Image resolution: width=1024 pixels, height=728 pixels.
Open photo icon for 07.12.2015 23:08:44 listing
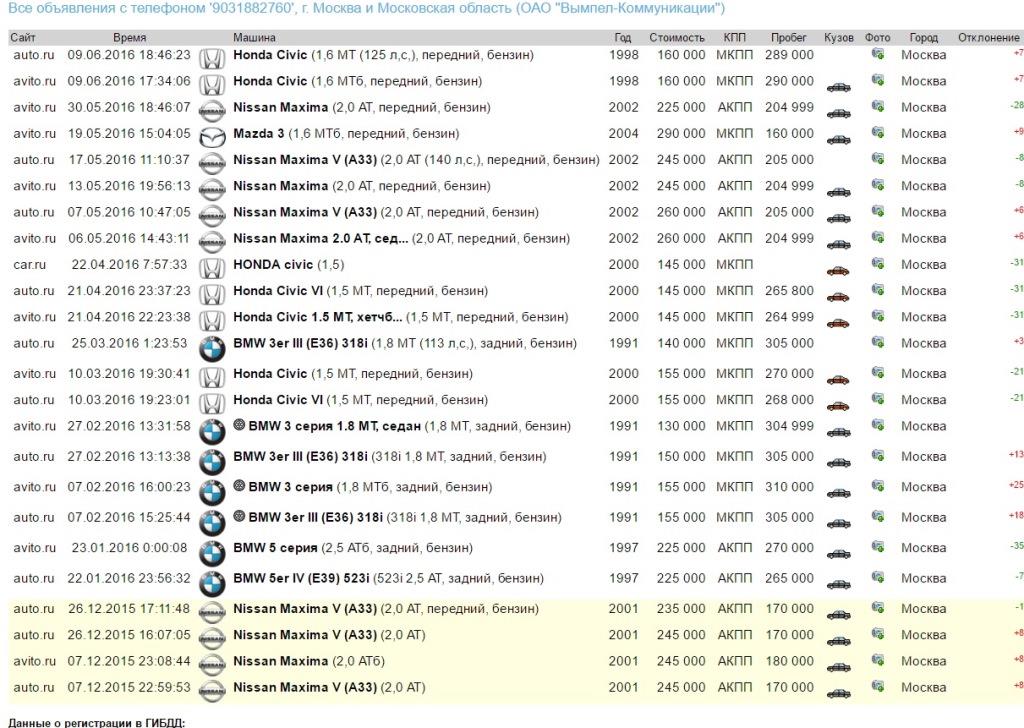[x=878, y=660]
